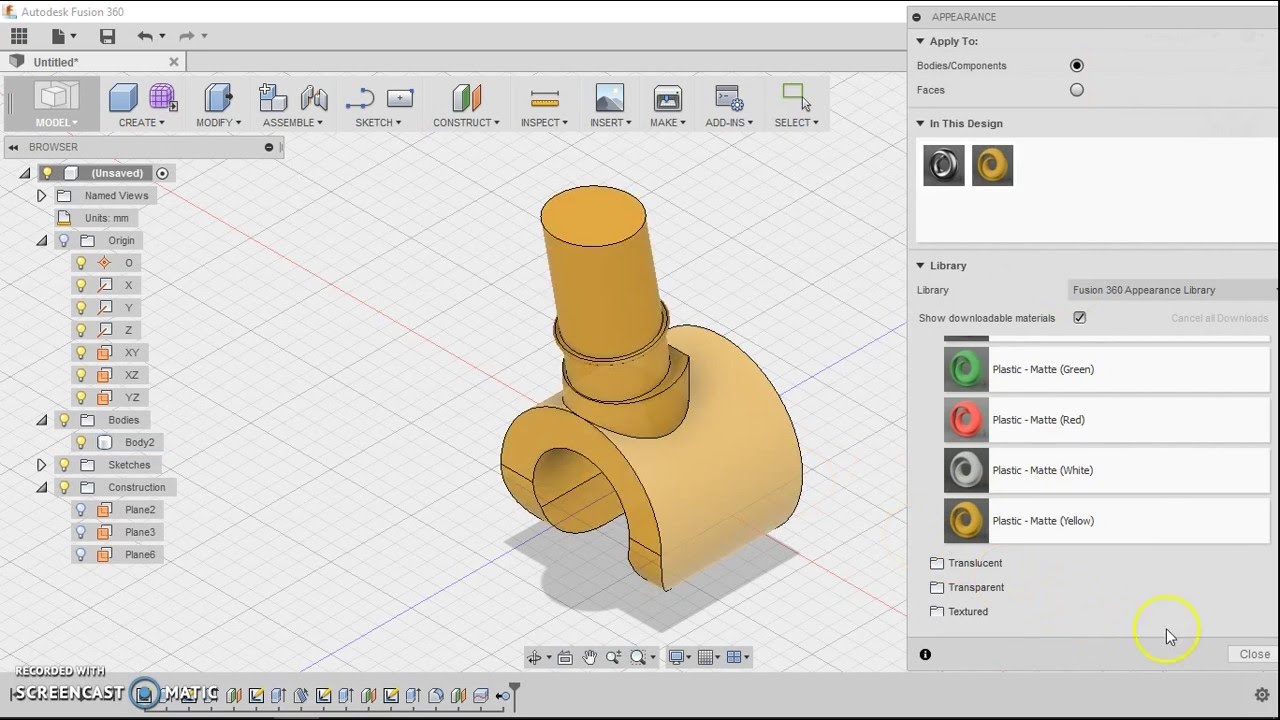Open Grid and Snaps settings icon

point(706,657)
